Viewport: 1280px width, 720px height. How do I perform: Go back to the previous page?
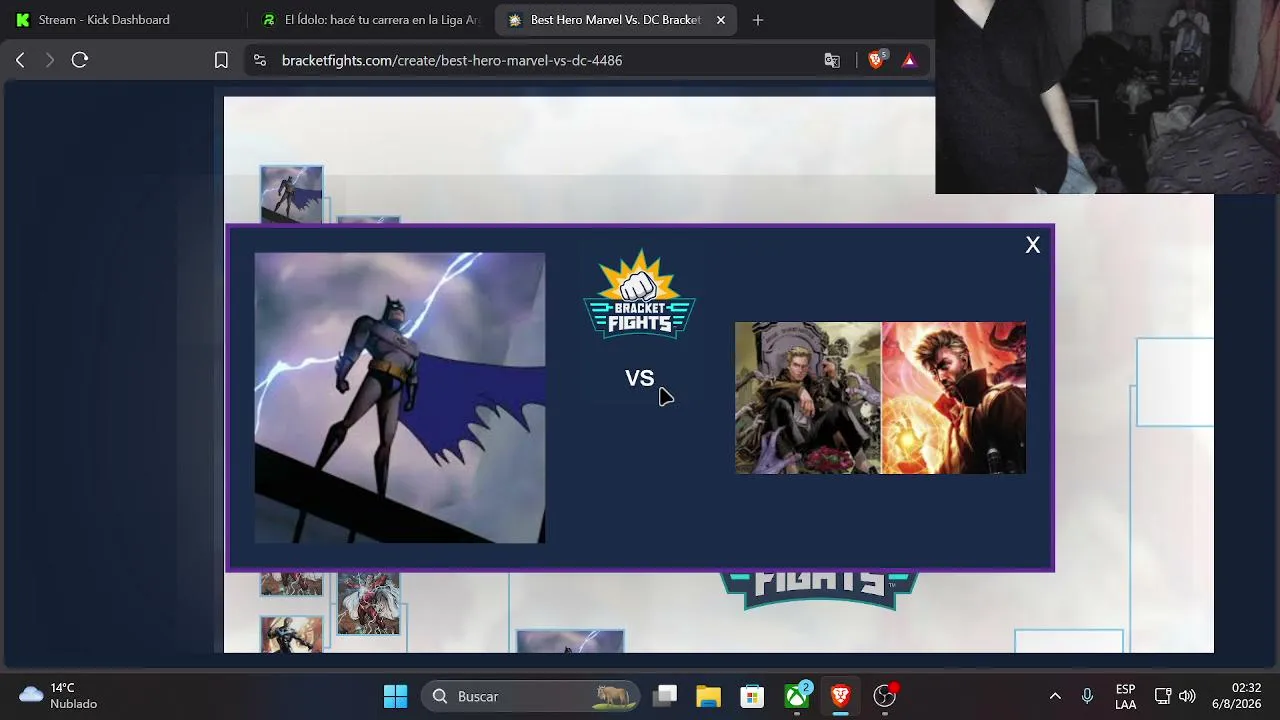[20, 60]
